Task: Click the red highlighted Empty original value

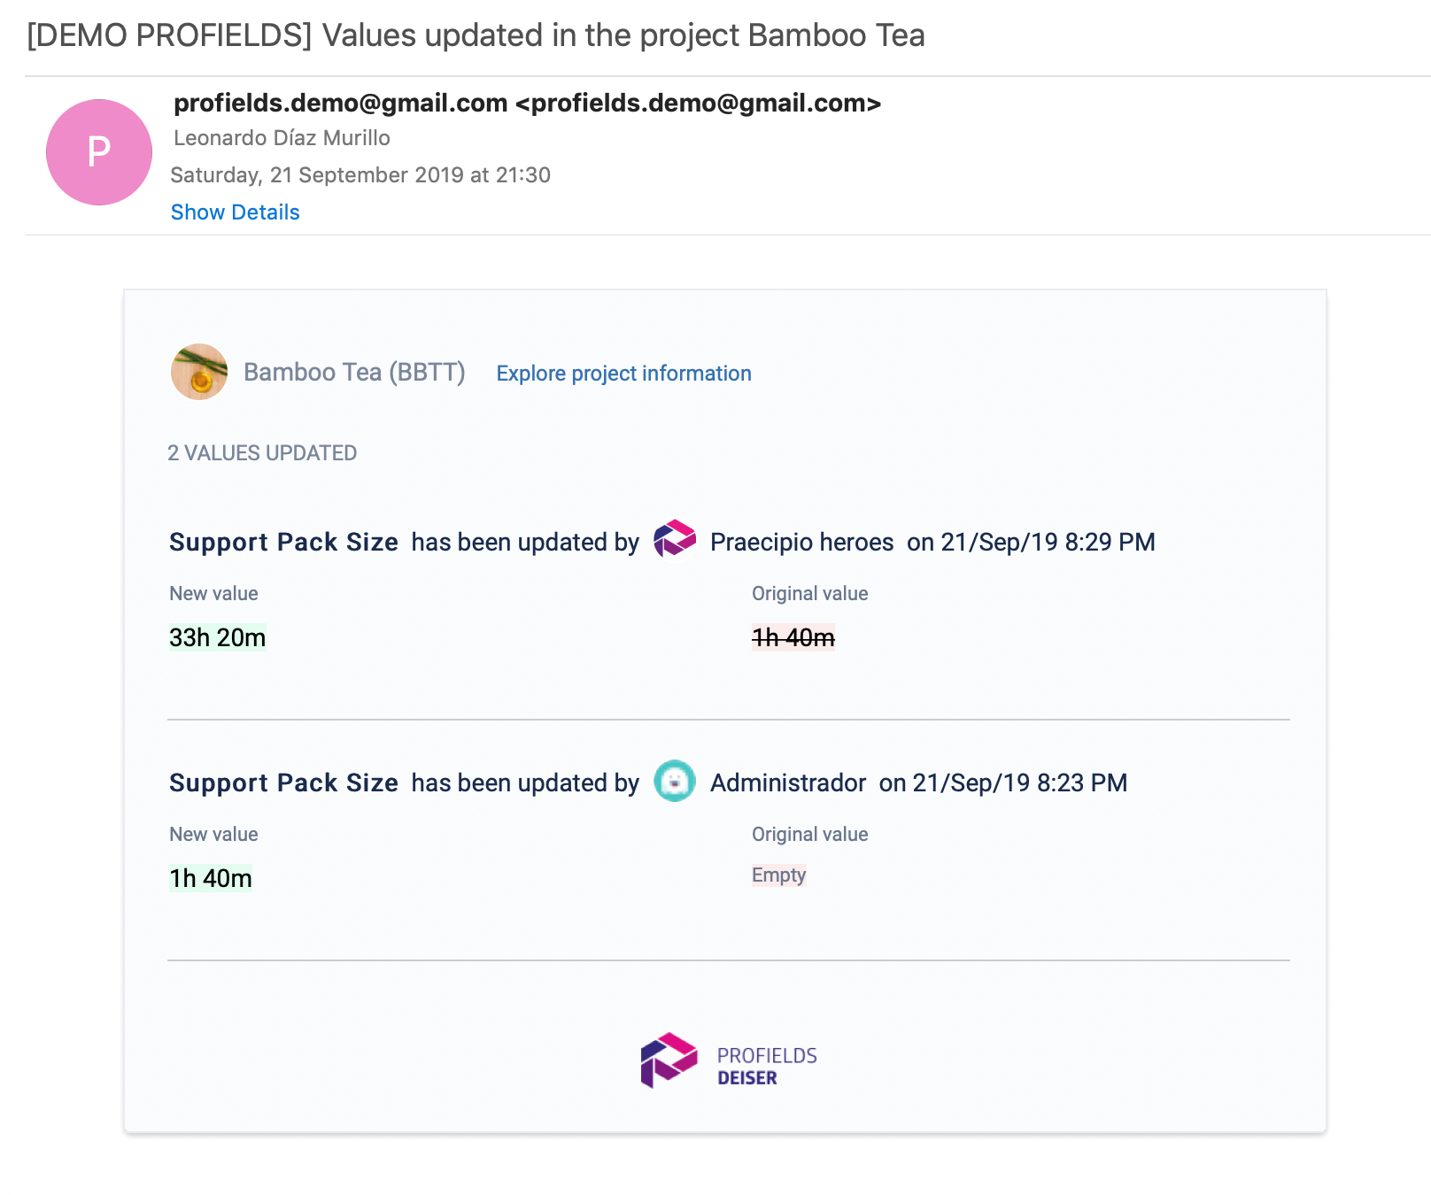Action: point(779,875)
